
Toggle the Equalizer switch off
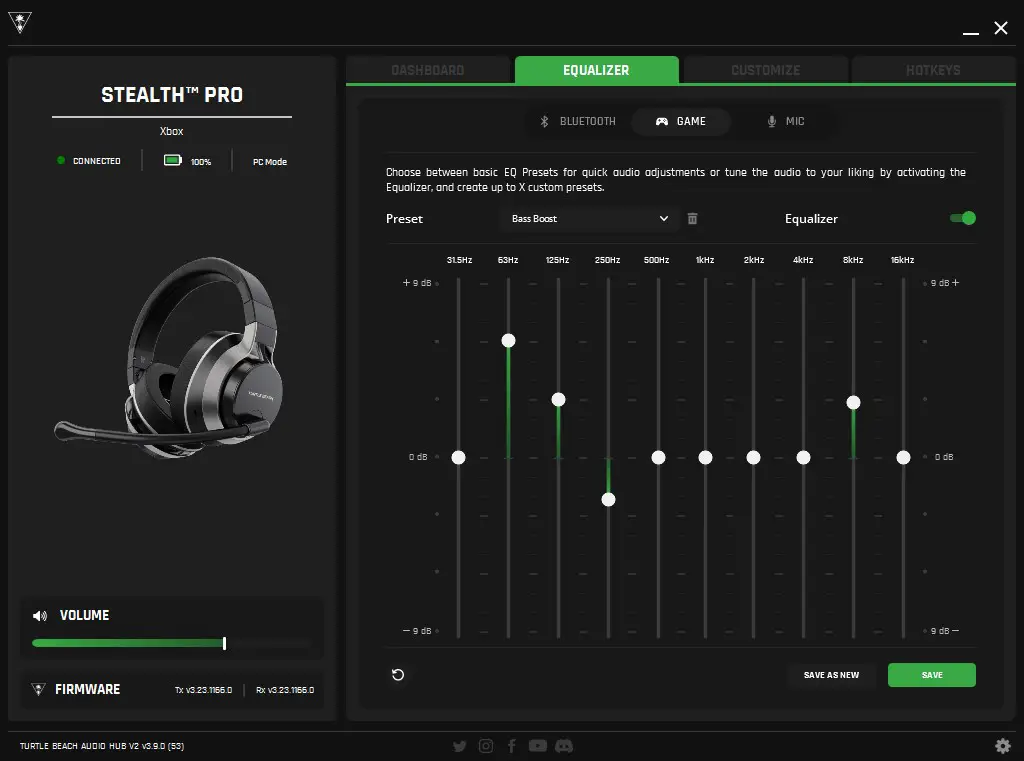click(963, 218)
